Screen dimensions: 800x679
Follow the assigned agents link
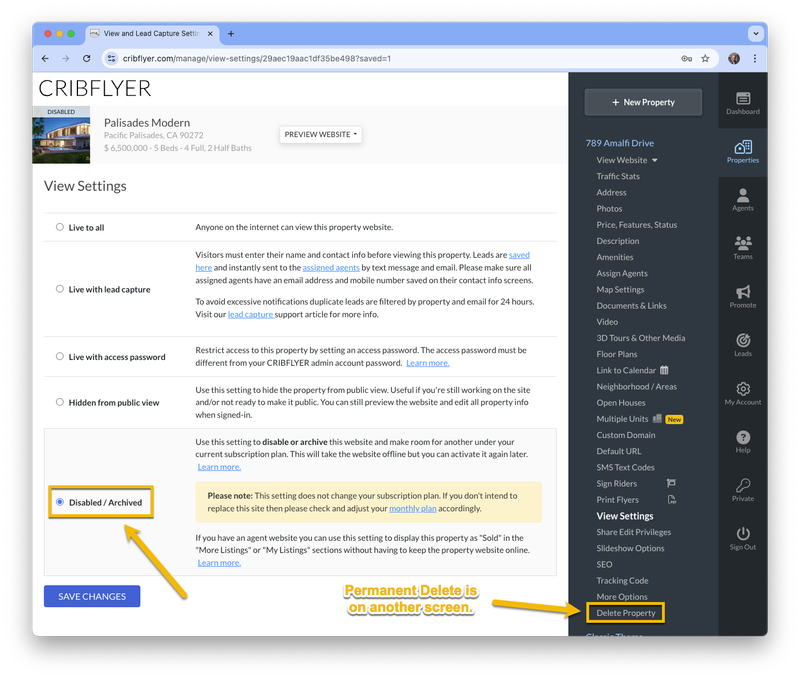point(331,267)
